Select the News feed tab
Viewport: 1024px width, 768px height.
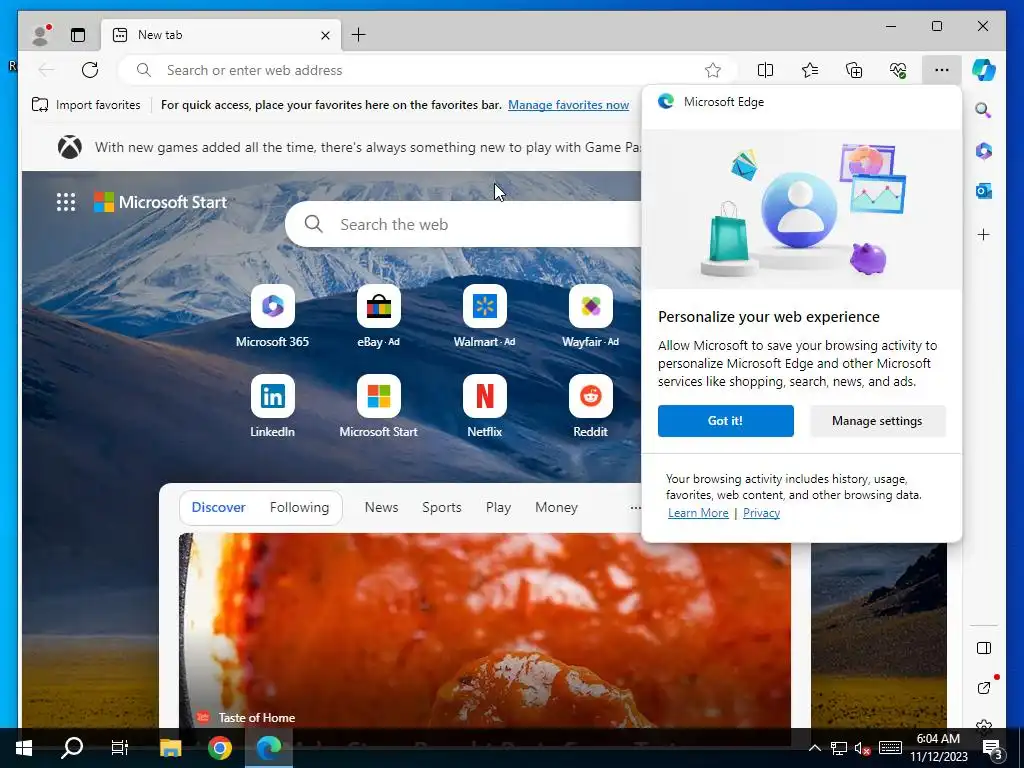click(x=381, y=507)
